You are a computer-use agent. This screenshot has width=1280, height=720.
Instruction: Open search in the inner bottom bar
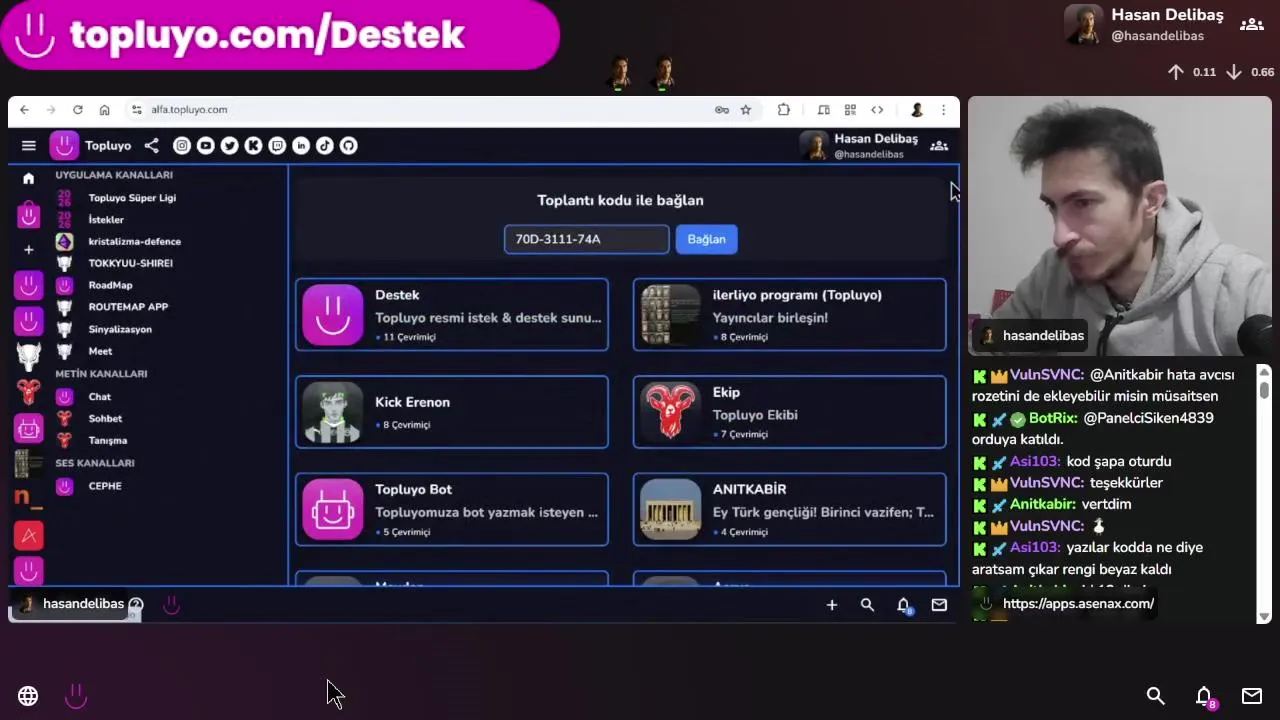coord(867,605)
